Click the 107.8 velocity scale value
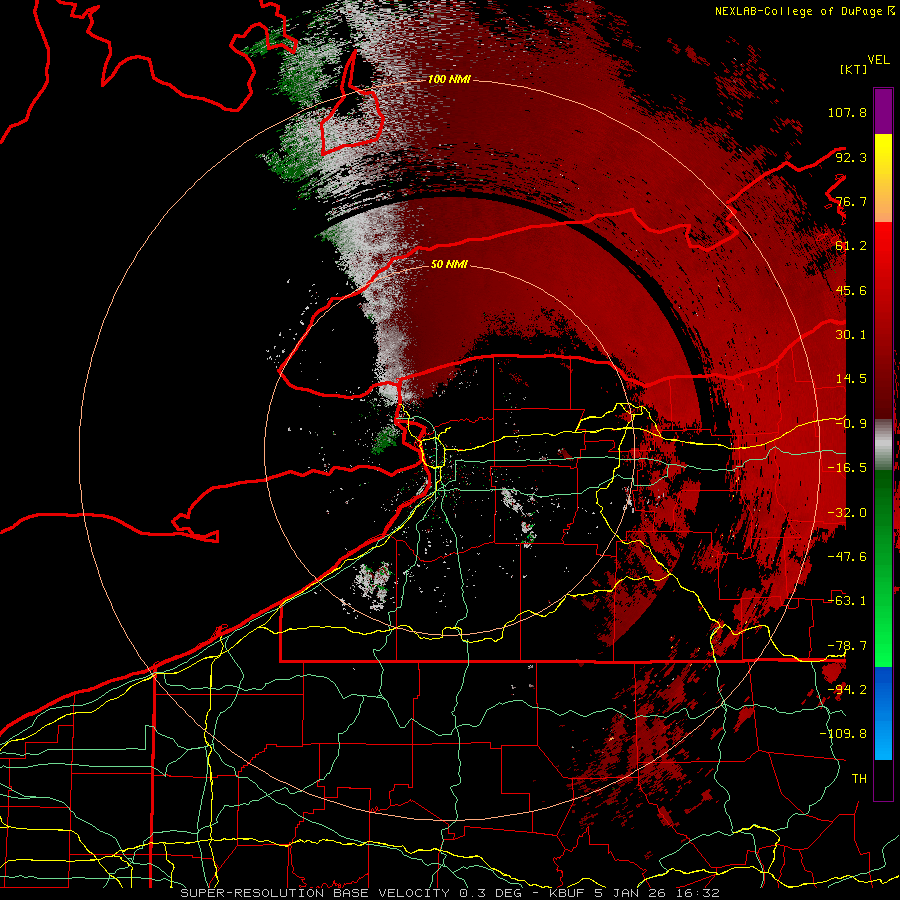Viewport: 900px width, 900px height. 847,112
